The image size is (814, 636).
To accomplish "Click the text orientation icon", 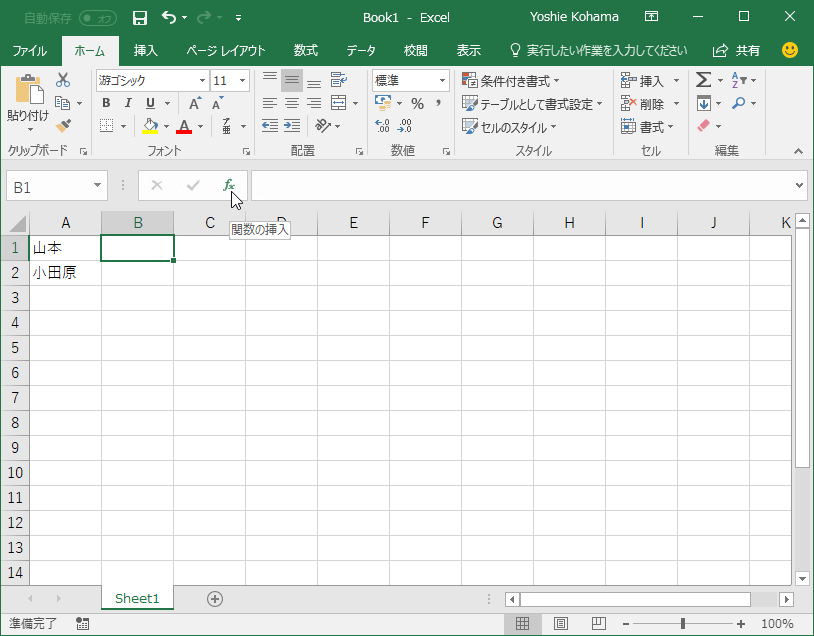I will coord(322,126).
